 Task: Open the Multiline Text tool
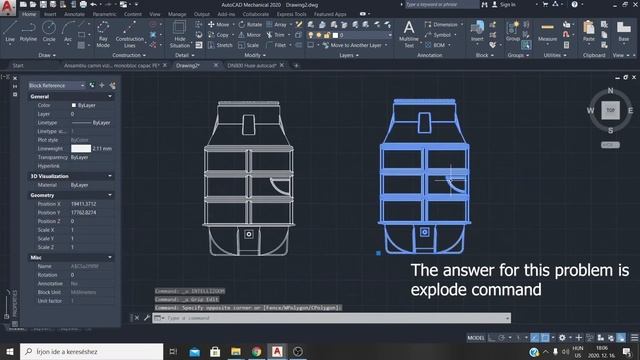[409, 34]
